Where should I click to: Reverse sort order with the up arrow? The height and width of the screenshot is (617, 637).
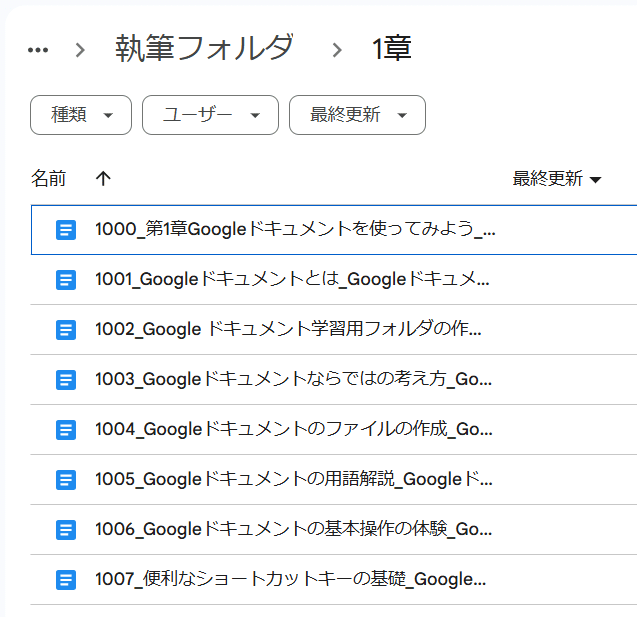point(103,178)
